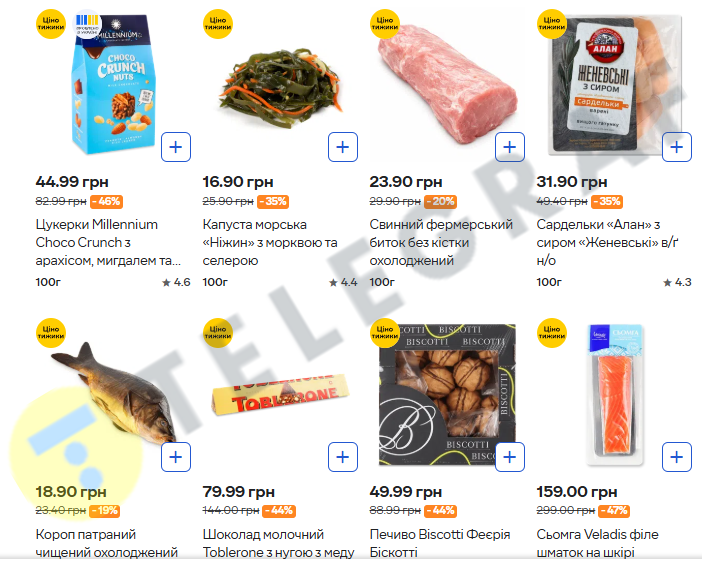Open Свинний фермерський биток product title
This screenshot has width=702, height=566.
click(441, 242)
